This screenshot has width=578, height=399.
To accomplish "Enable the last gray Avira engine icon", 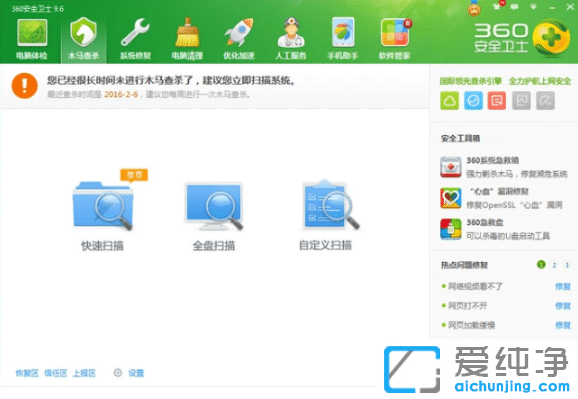I will tap(545, 101).
